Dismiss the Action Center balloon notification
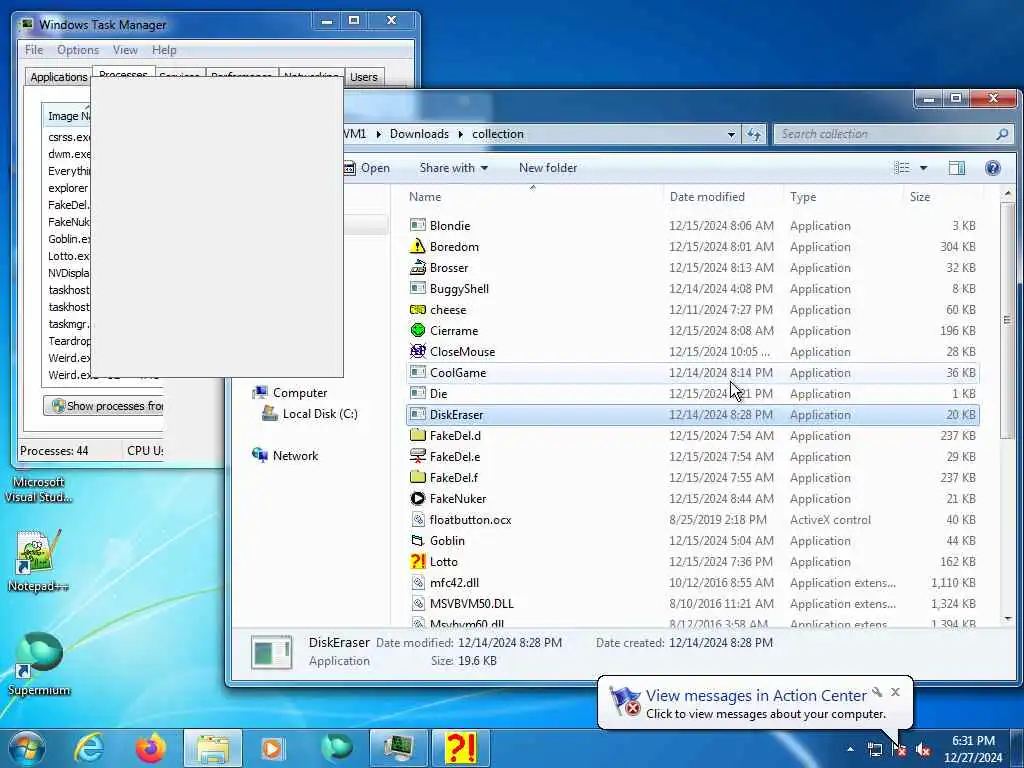1024x768 pixels. 895,692
